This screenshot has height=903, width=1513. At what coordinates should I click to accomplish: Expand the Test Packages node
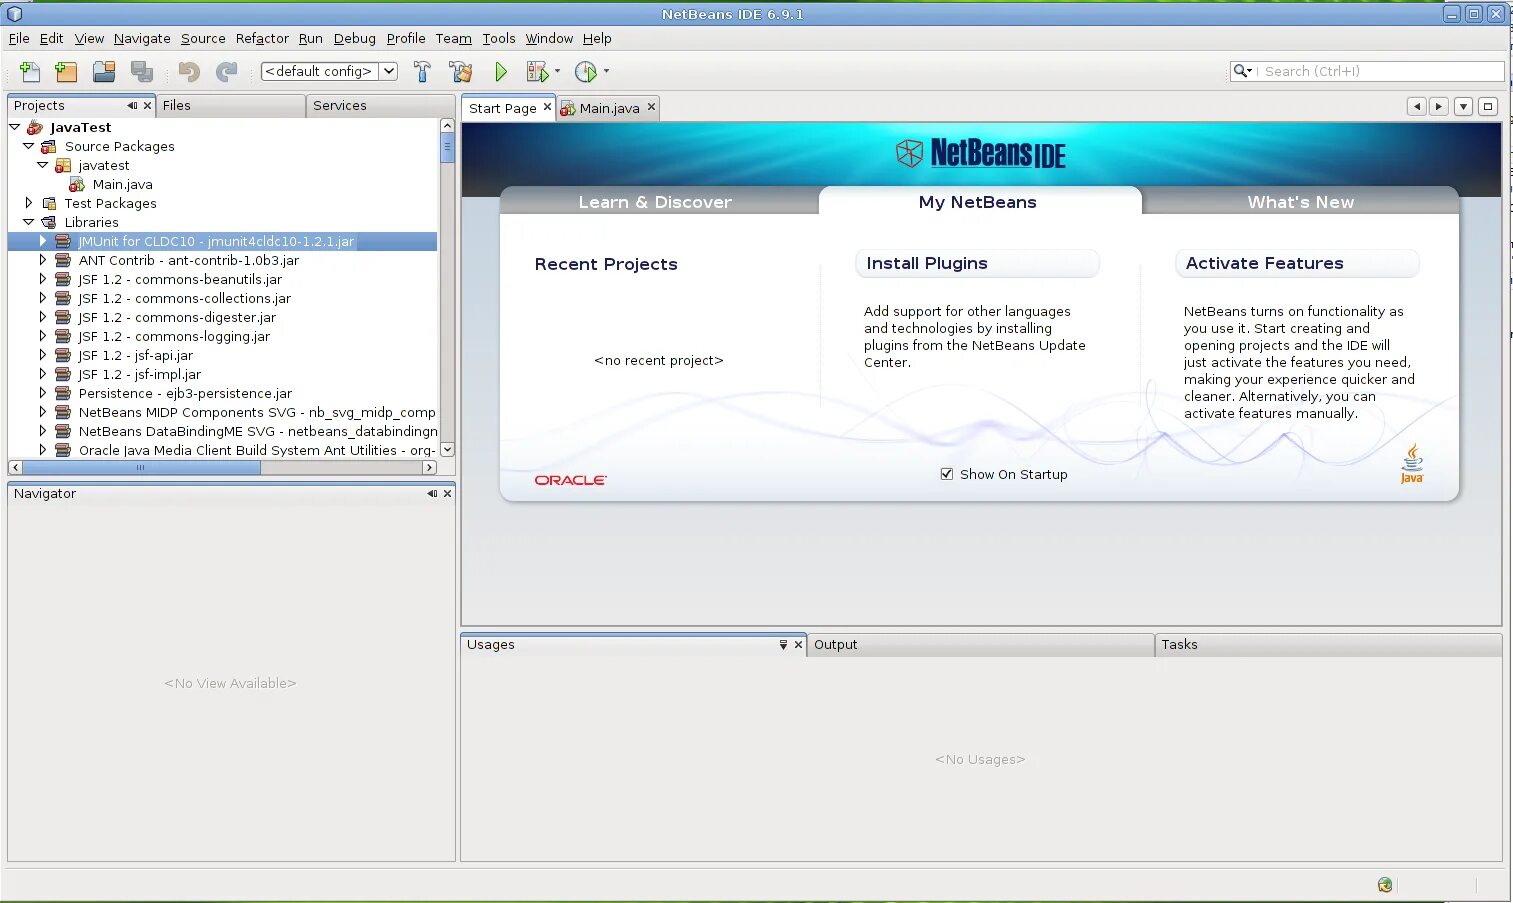pos(28,203)
